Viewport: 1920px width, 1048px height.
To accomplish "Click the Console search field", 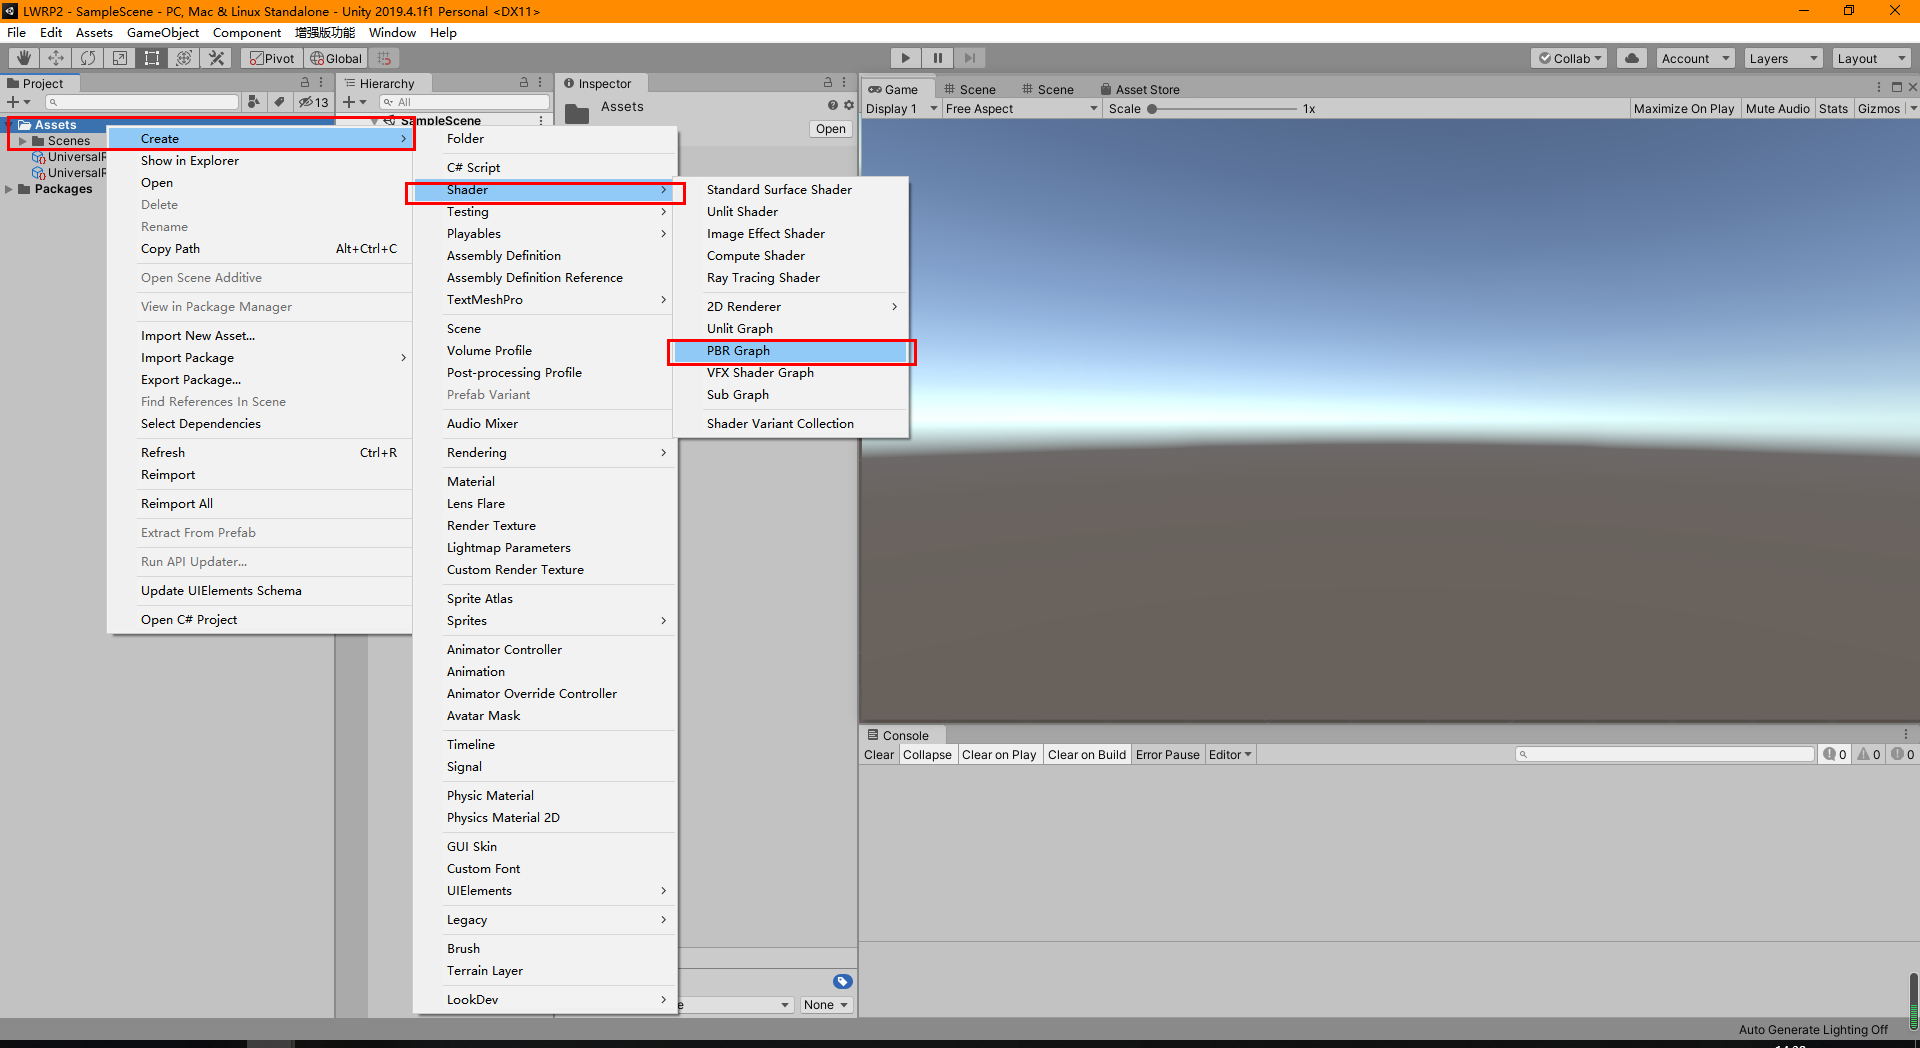I will tap(1665, 754).
